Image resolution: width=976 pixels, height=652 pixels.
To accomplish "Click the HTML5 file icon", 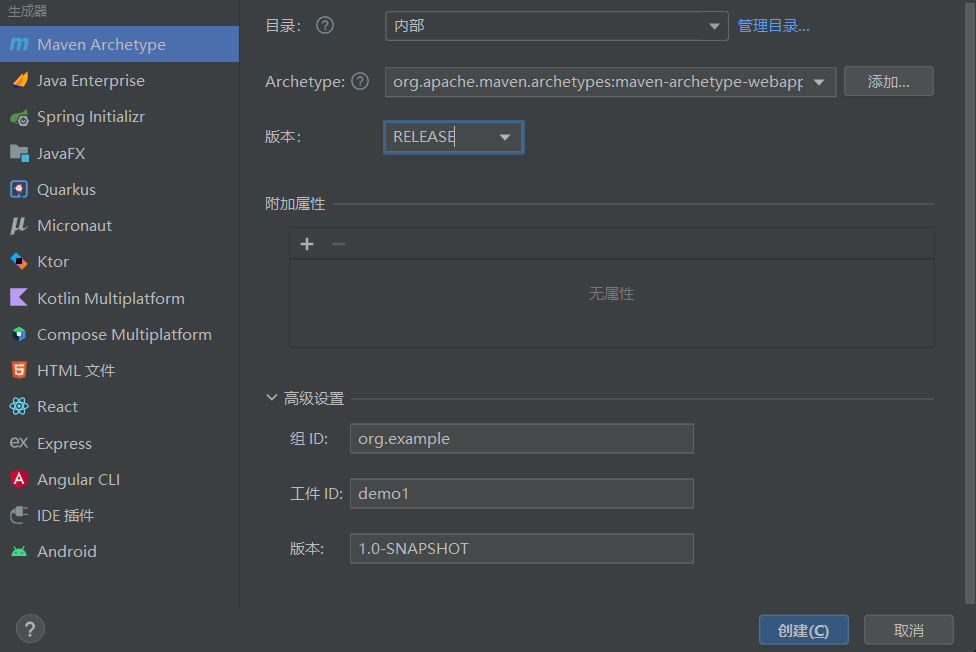I will click(19, 370).
